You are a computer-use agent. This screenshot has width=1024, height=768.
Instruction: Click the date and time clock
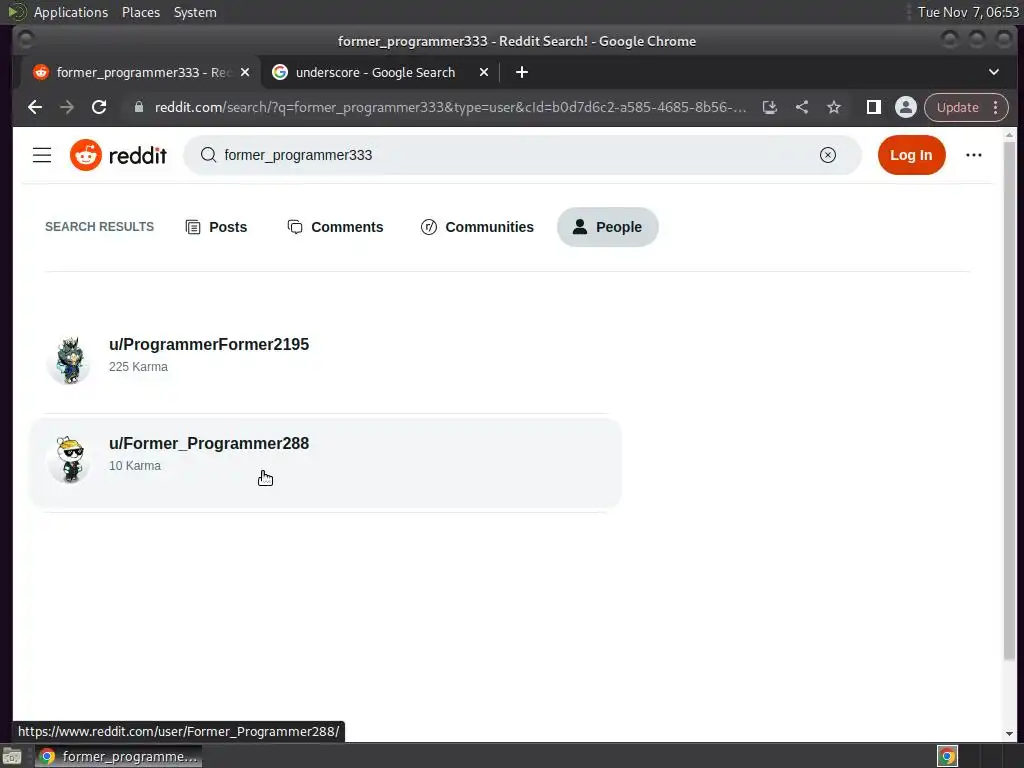coord(968,12)
